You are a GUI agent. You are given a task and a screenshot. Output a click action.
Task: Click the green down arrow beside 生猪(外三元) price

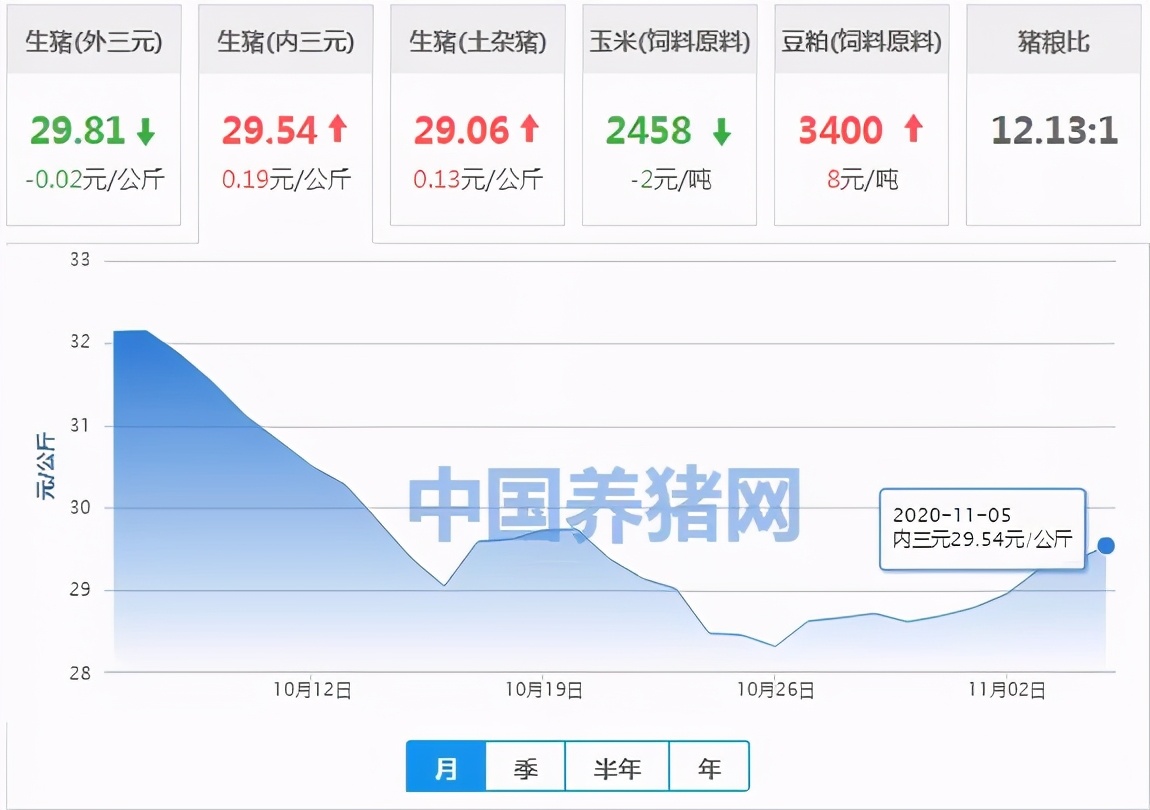click(x=144, y=130)
